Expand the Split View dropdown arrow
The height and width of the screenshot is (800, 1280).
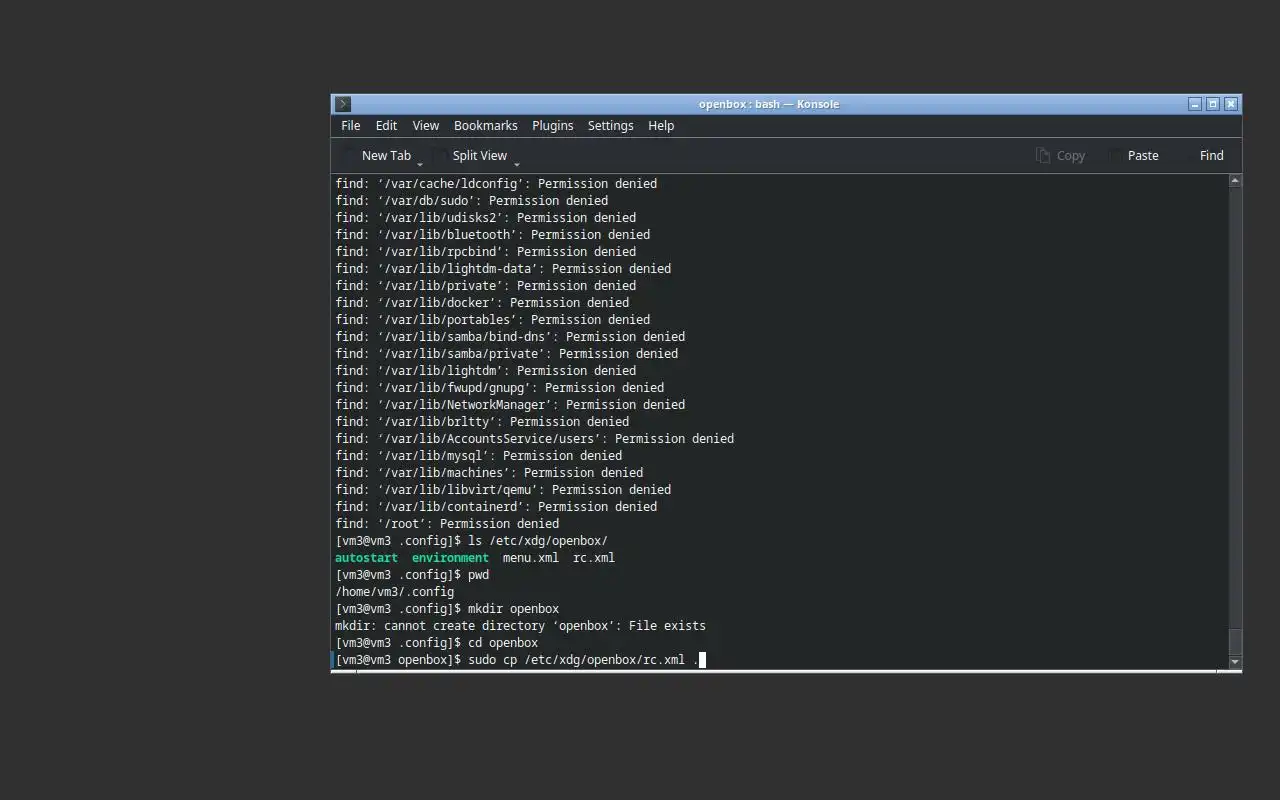(517, 164)
